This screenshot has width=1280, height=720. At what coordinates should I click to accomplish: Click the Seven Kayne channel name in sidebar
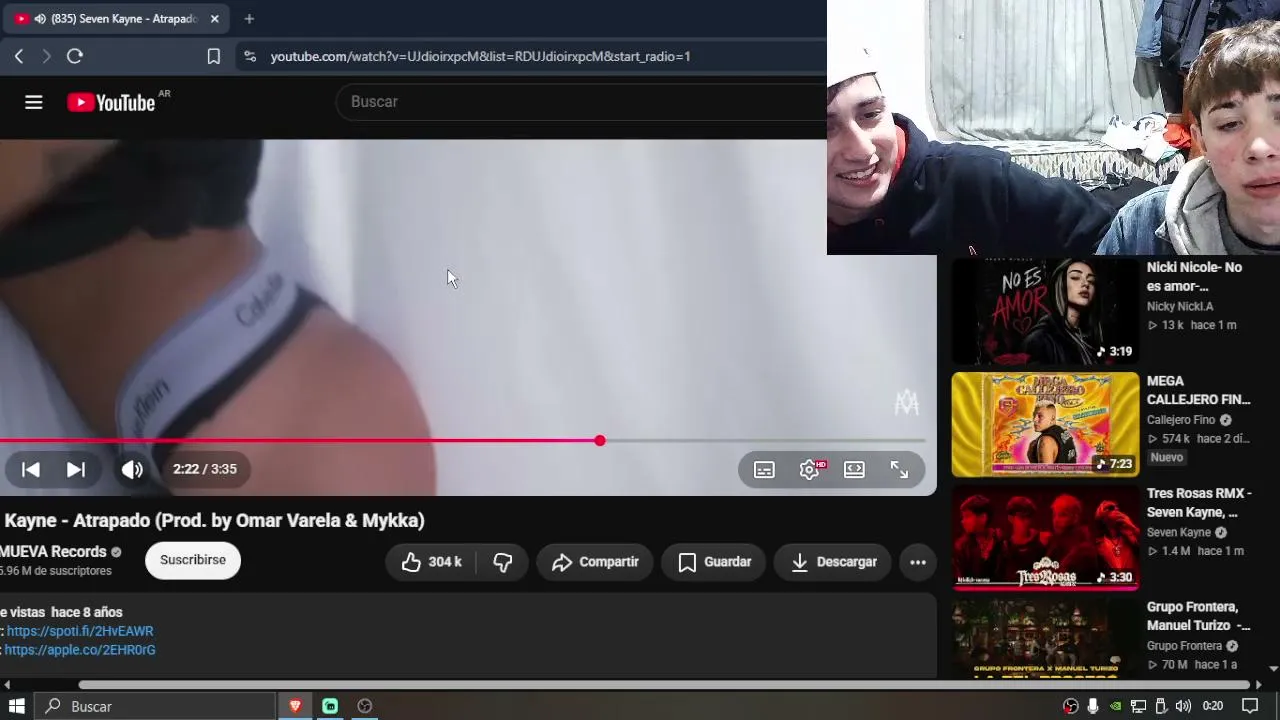1179,533
